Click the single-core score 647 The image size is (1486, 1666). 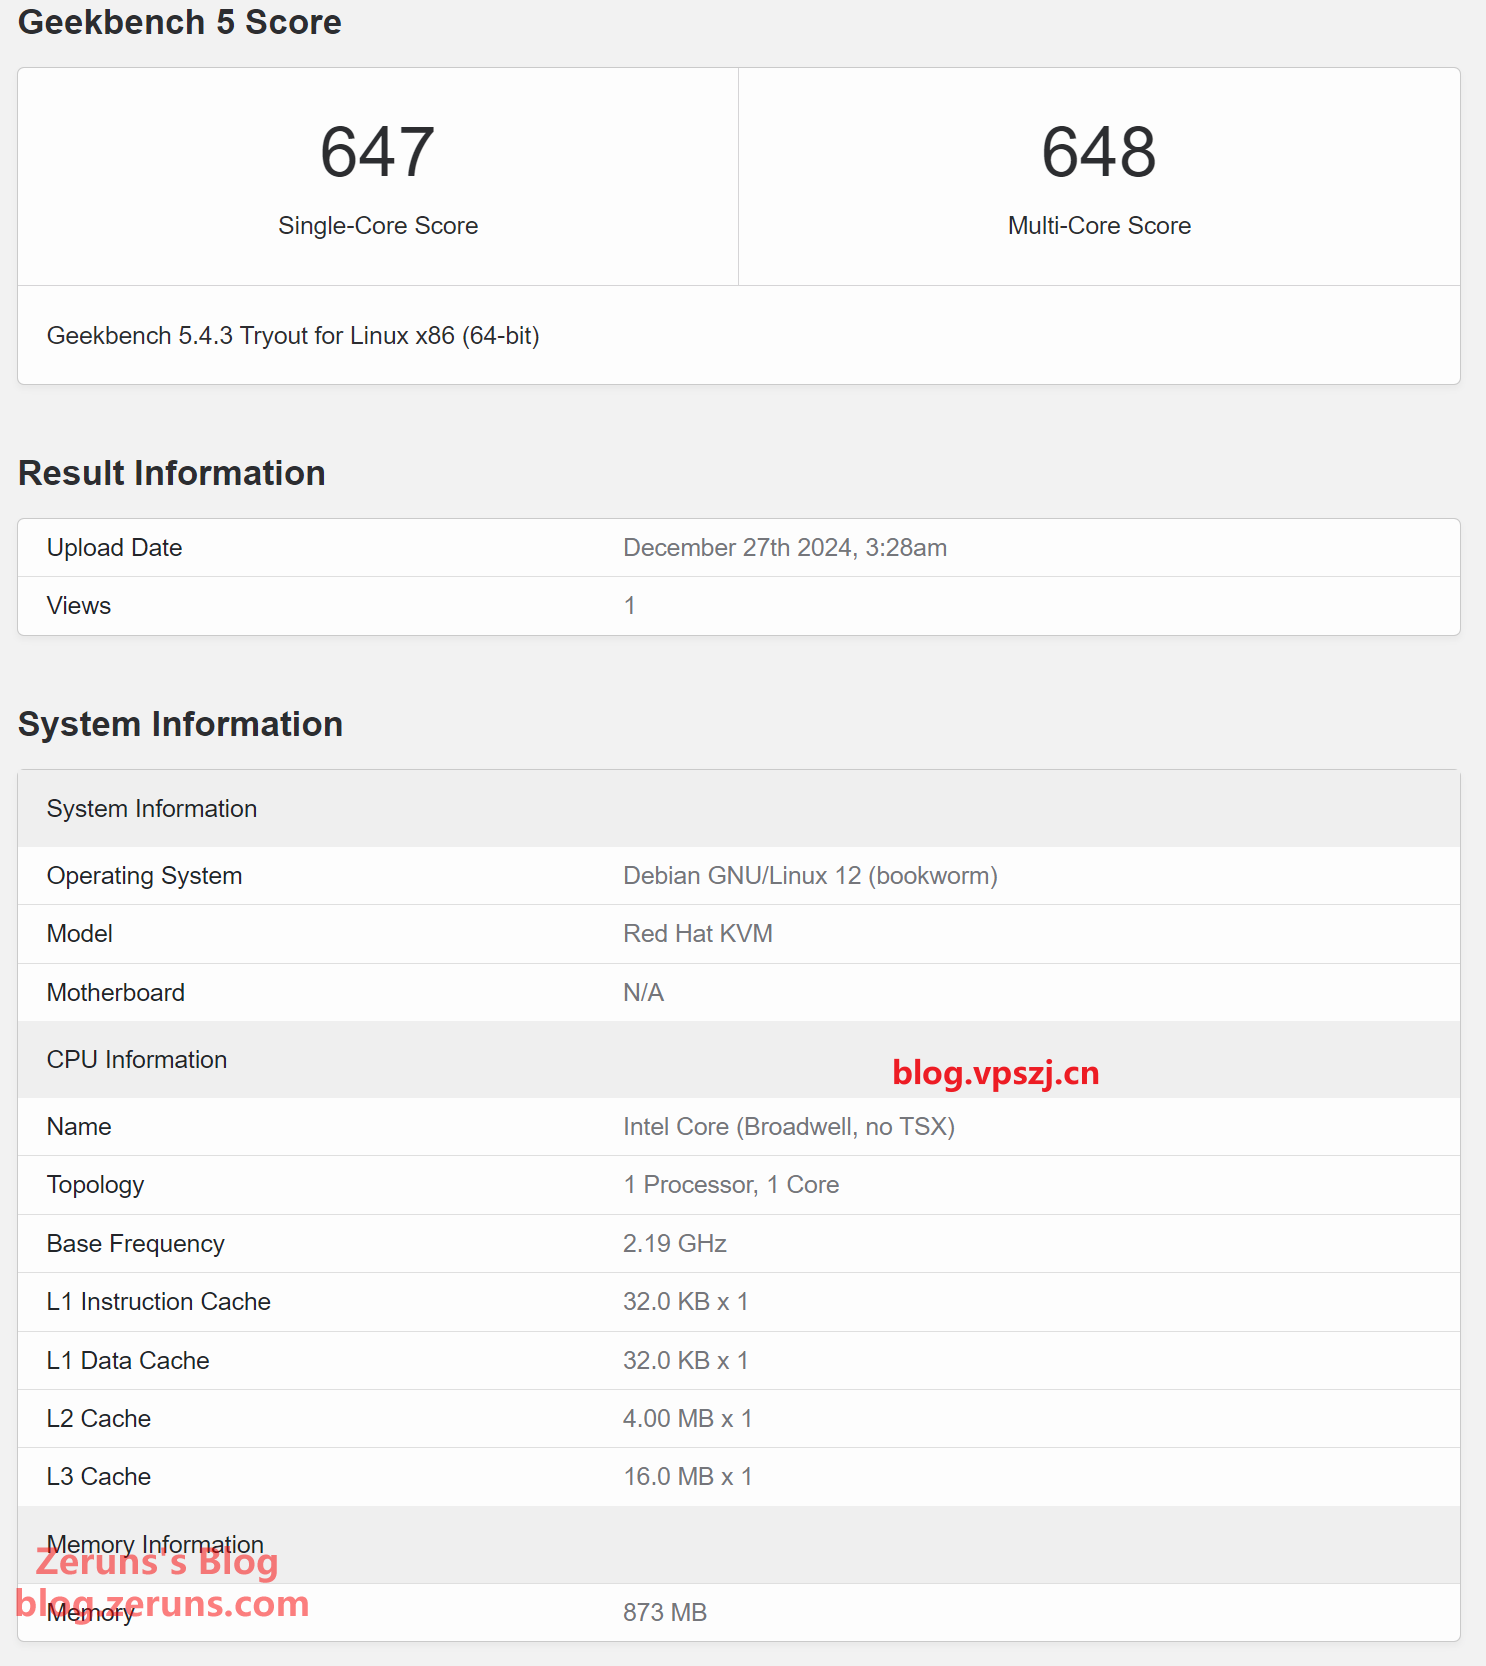[377, 152]
